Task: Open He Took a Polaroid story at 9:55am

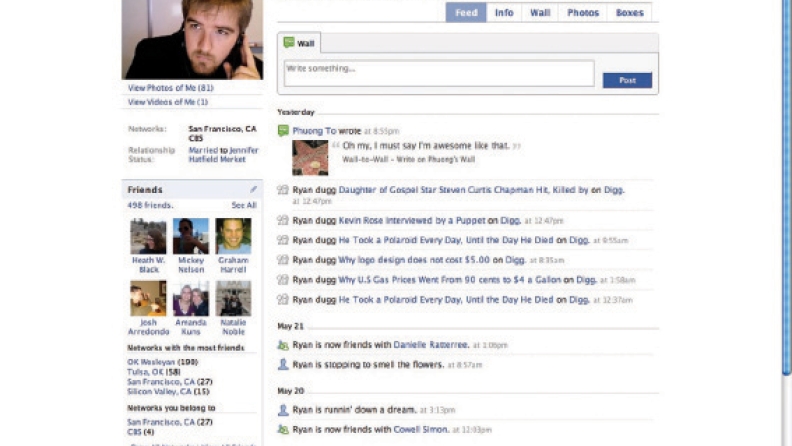Action: coord(446,240)
